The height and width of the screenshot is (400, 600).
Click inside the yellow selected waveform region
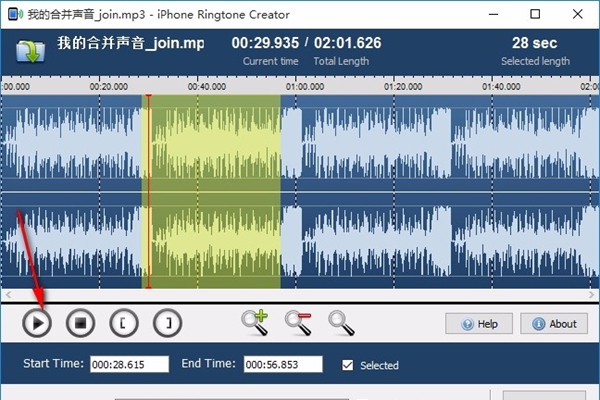[211, 191]
